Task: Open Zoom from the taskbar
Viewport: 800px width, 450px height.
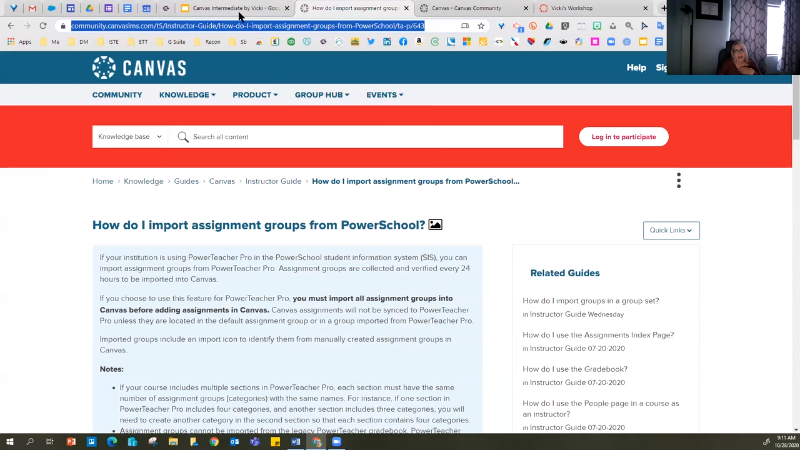Action: click(337, 442)
